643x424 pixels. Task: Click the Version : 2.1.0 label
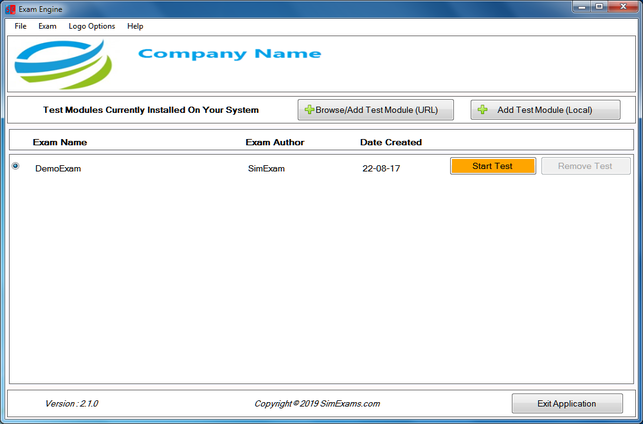tap(71, 403)
